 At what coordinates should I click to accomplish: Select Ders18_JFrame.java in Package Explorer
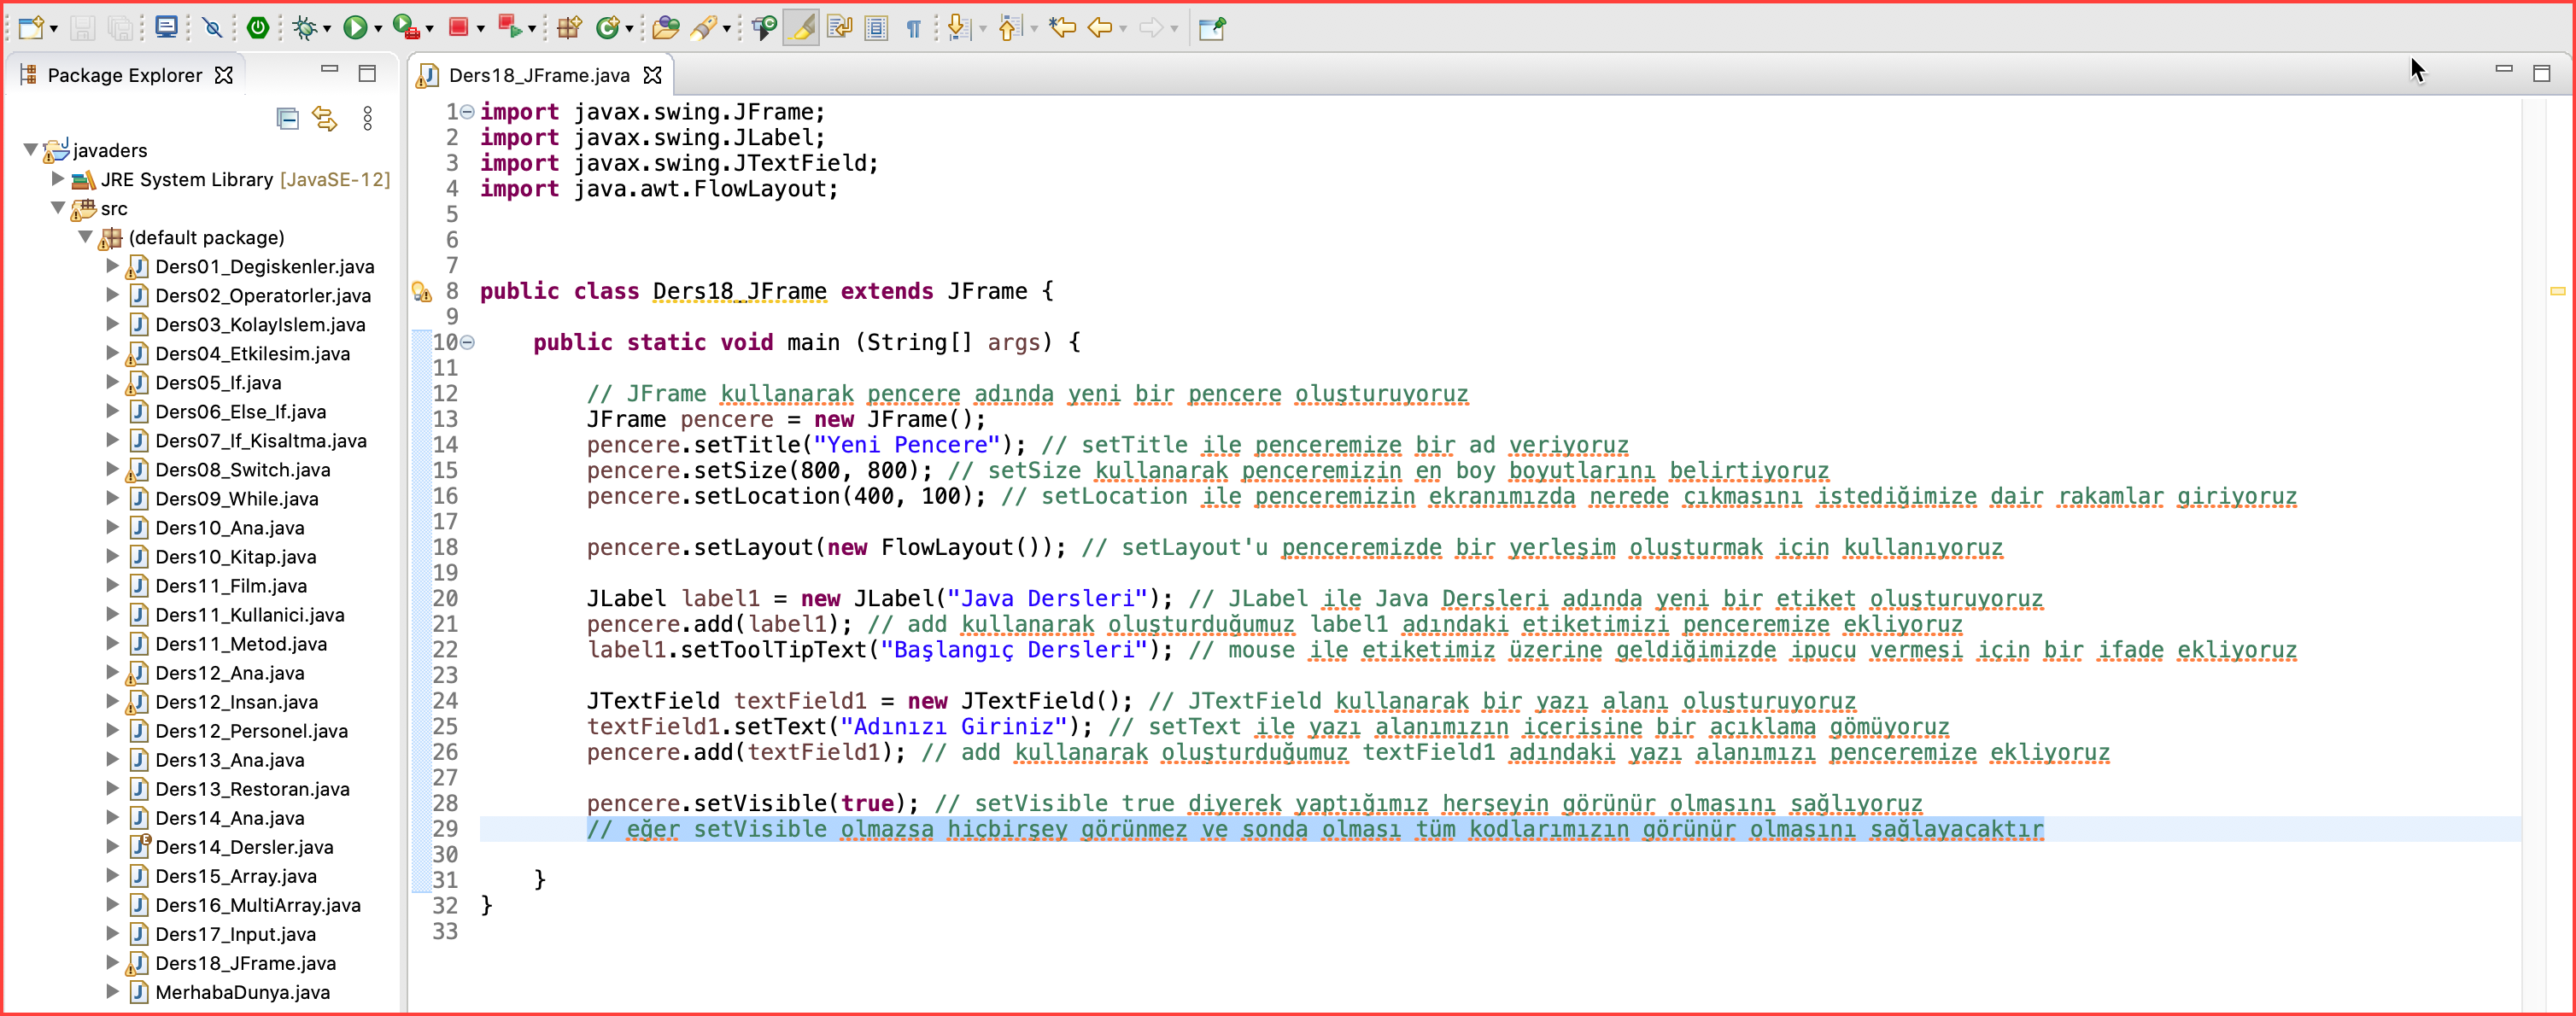click(245, 962)
